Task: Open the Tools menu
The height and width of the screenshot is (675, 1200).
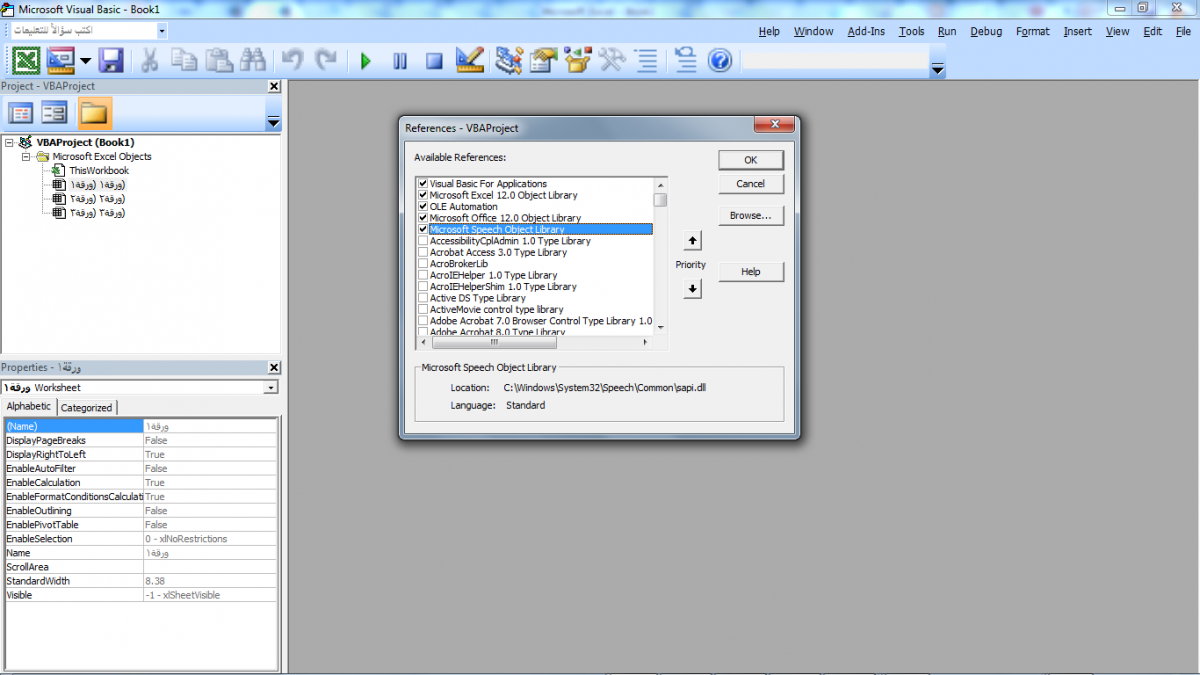Action: pos(911,31)
